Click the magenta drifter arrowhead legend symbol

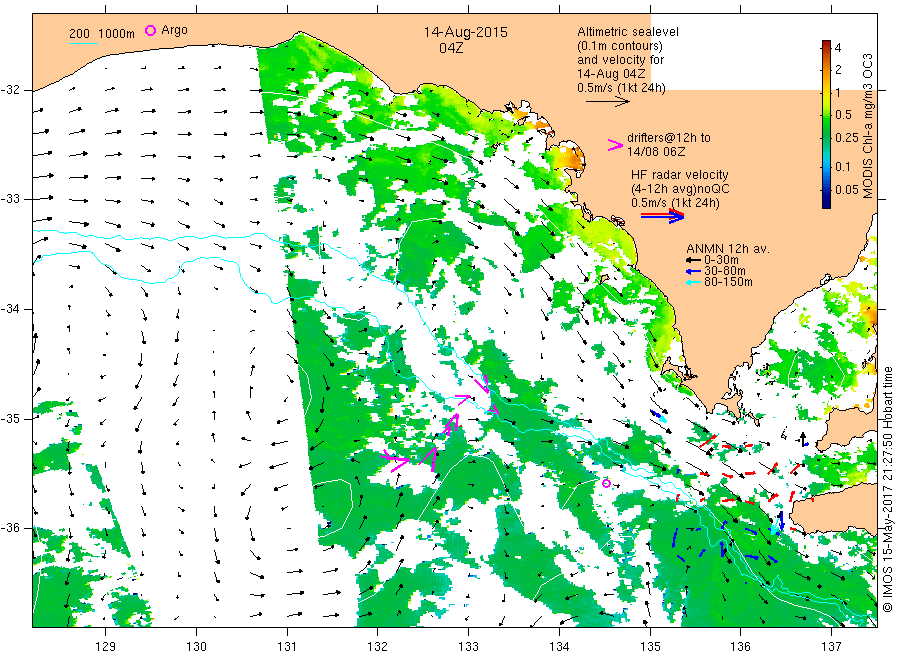(615, 145)
